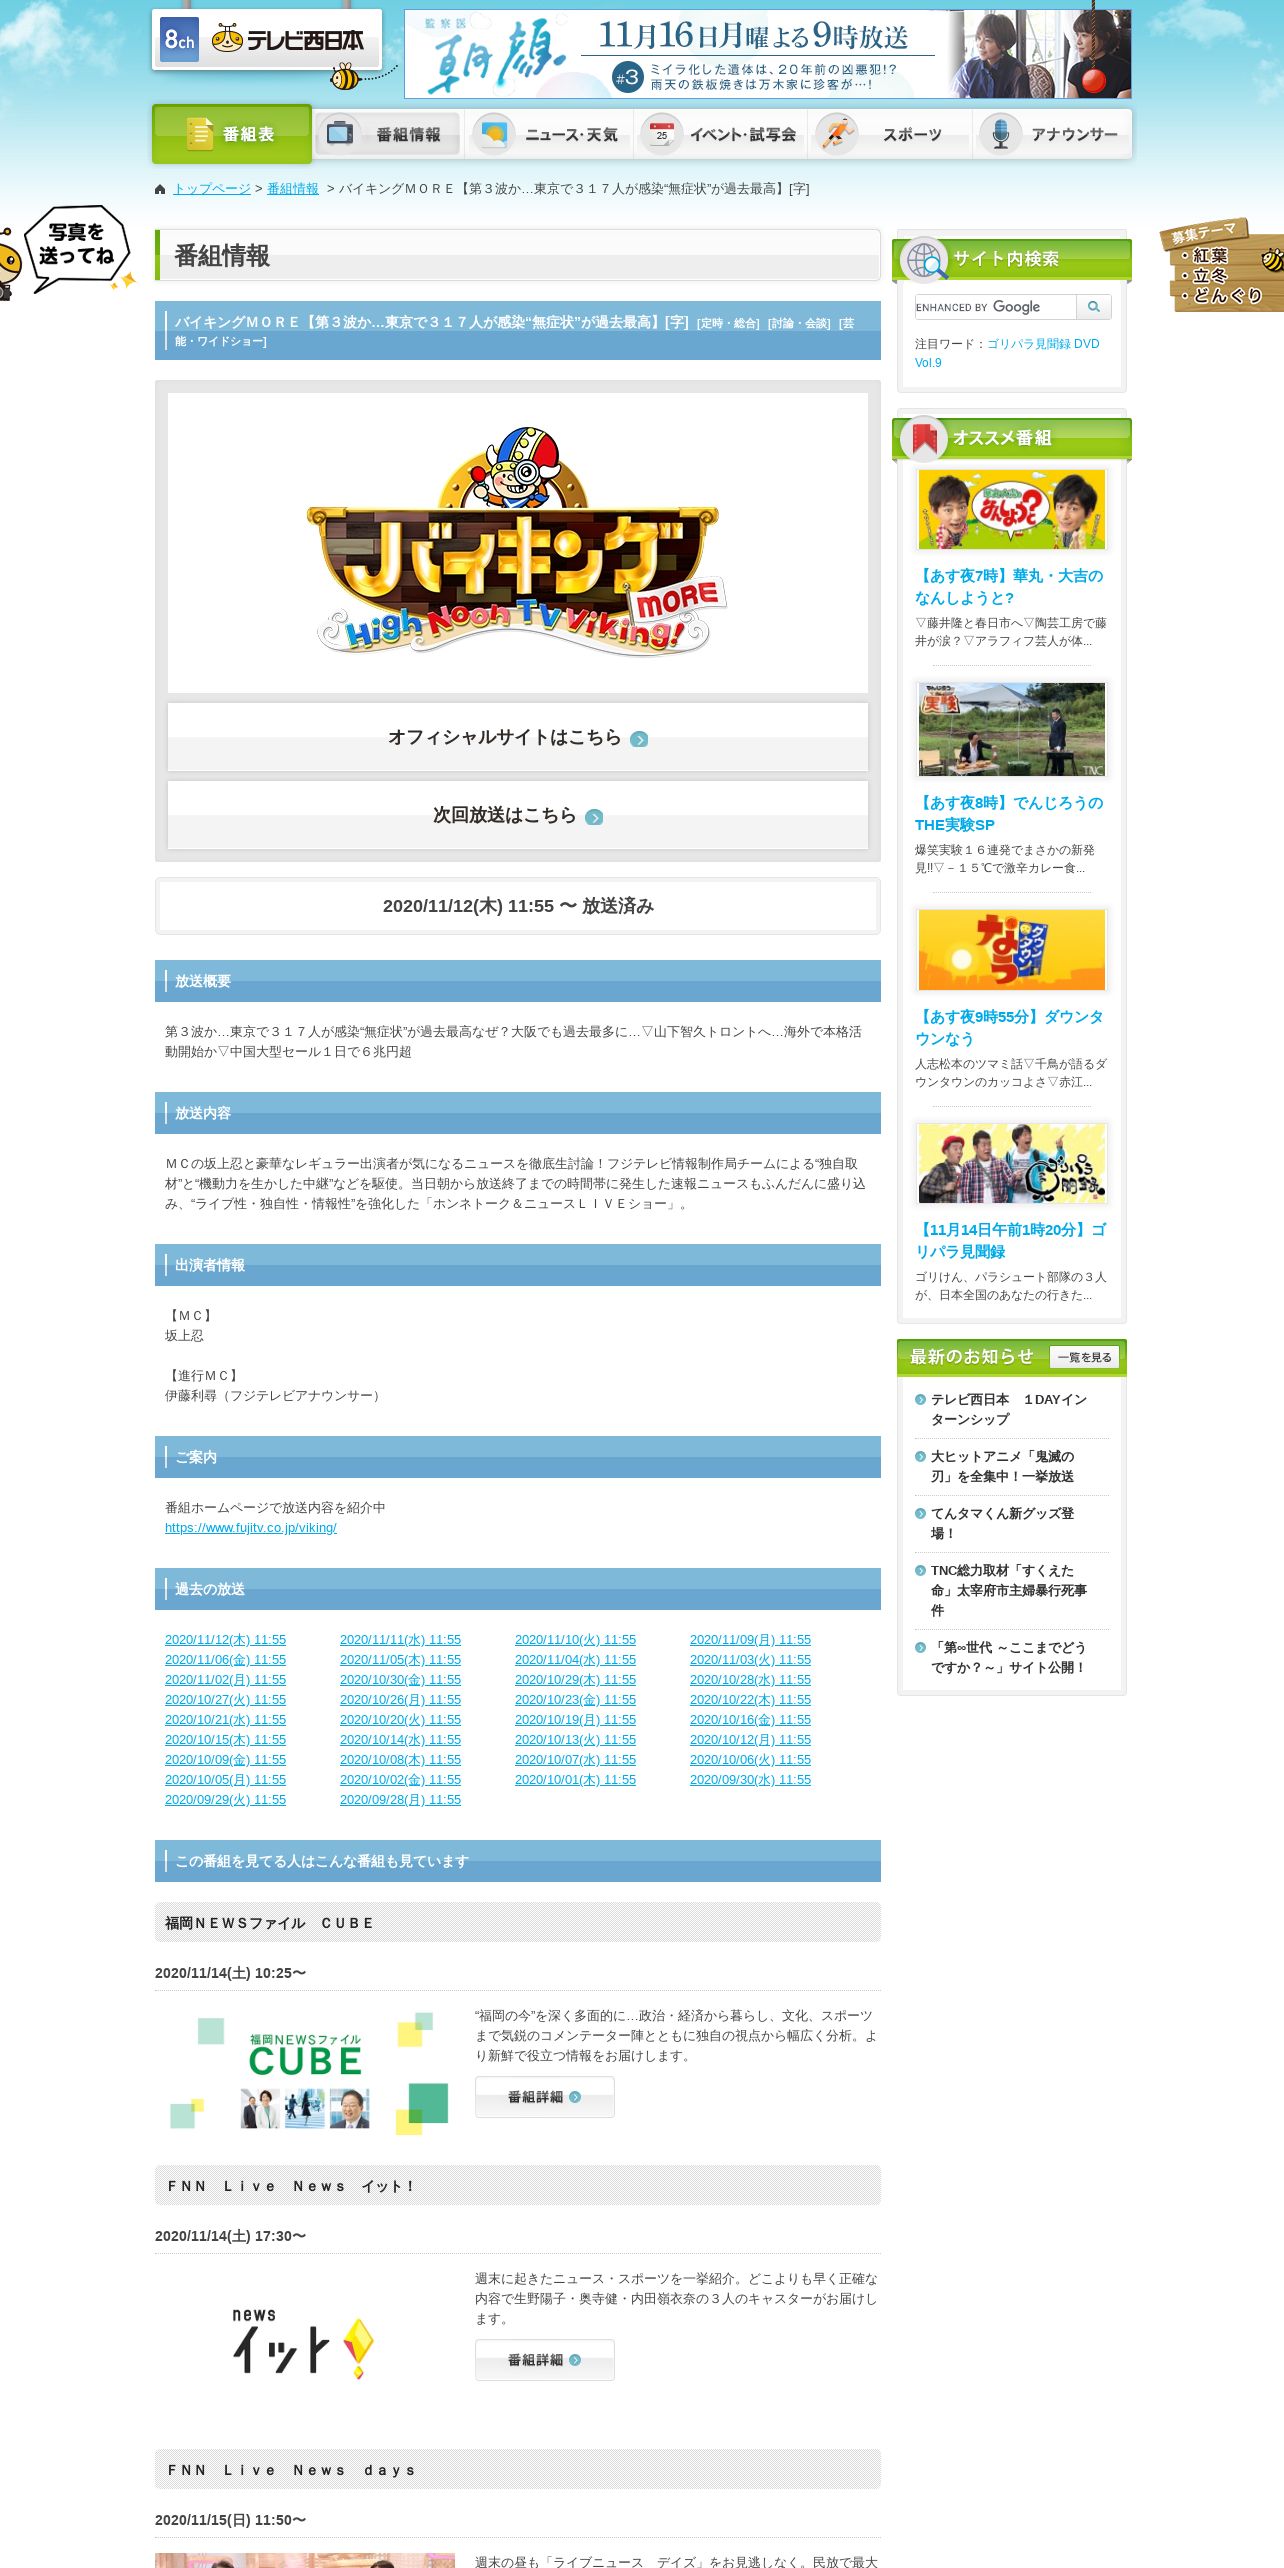The height and width of the screenshot is (2568, 1284).
Task: Click ダウンタウンなう program thumbnail
Action: (x=1012, y=949)
